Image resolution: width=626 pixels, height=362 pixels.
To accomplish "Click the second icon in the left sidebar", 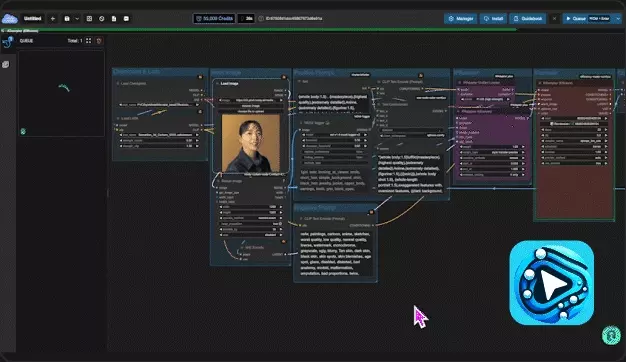I will [x=6, y=64].
